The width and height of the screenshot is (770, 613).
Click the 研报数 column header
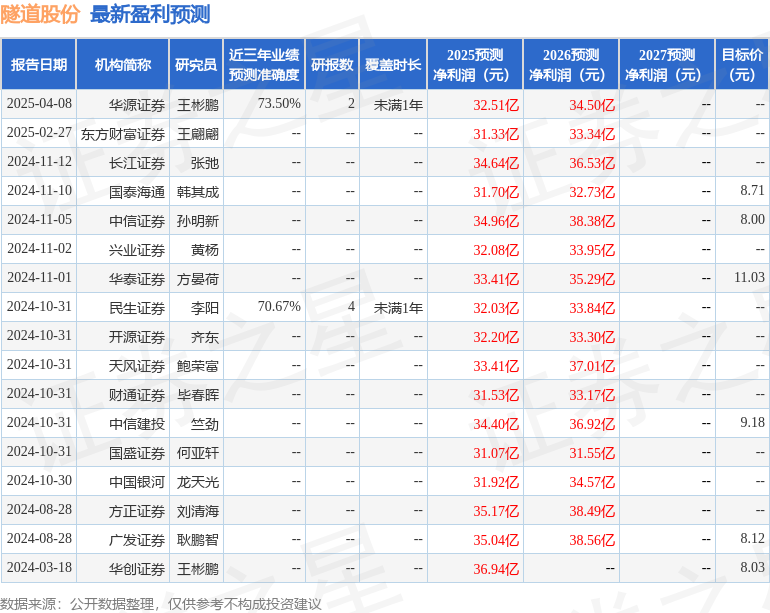pyautogui.click(x=332, y=64)
